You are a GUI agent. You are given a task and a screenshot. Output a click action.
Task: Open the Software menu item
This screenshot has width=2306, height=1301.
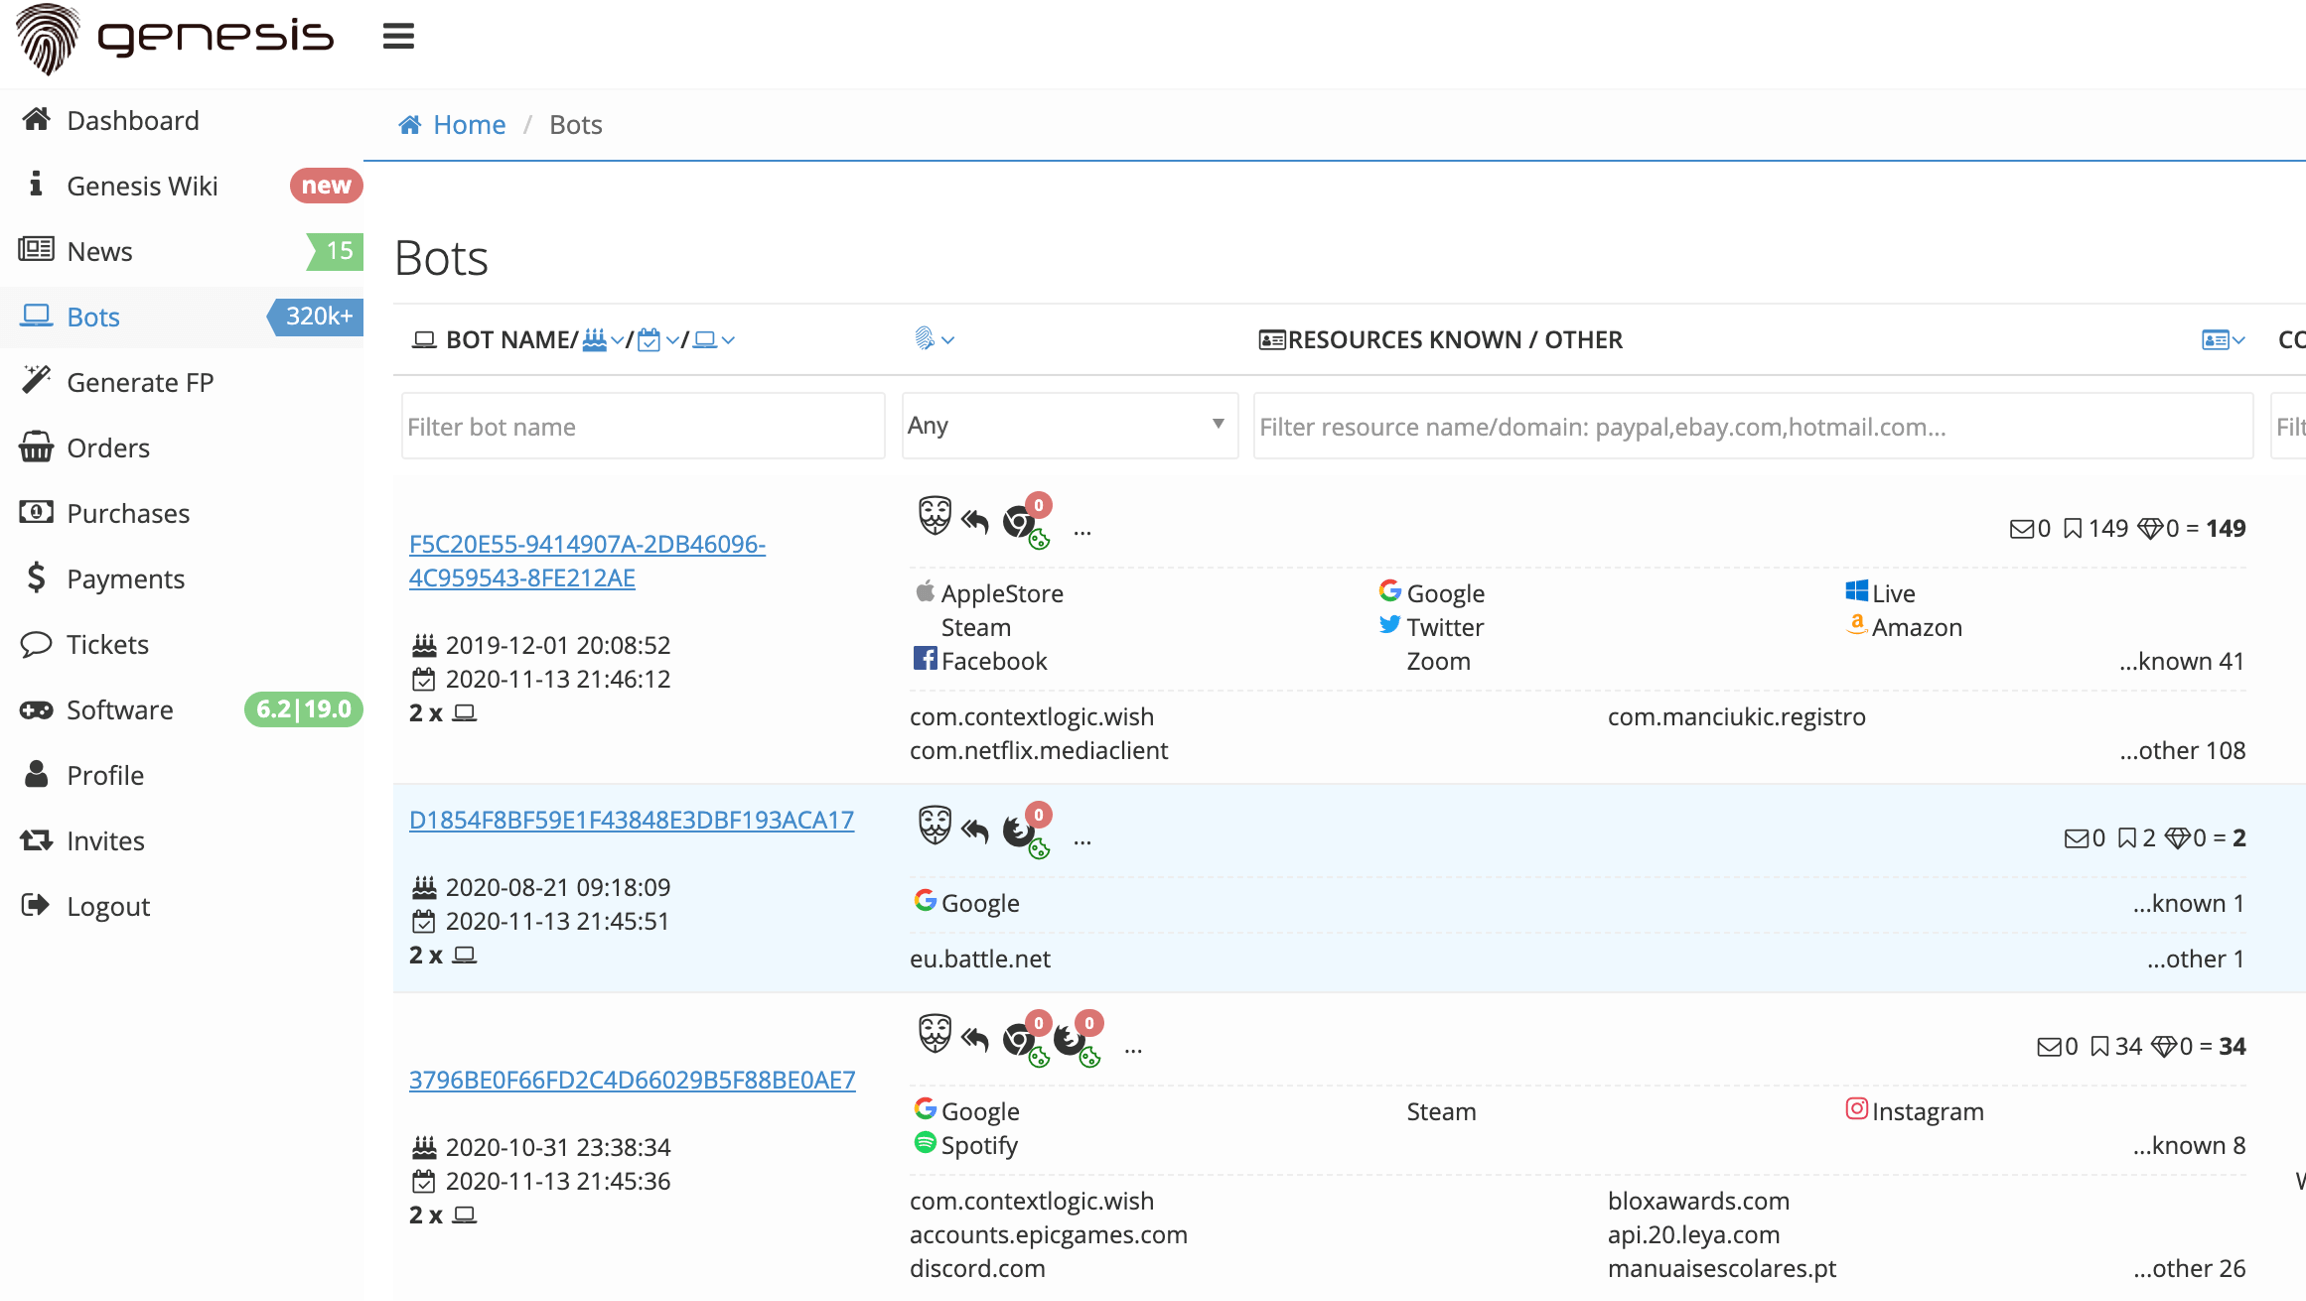click(x=119, y=708)
